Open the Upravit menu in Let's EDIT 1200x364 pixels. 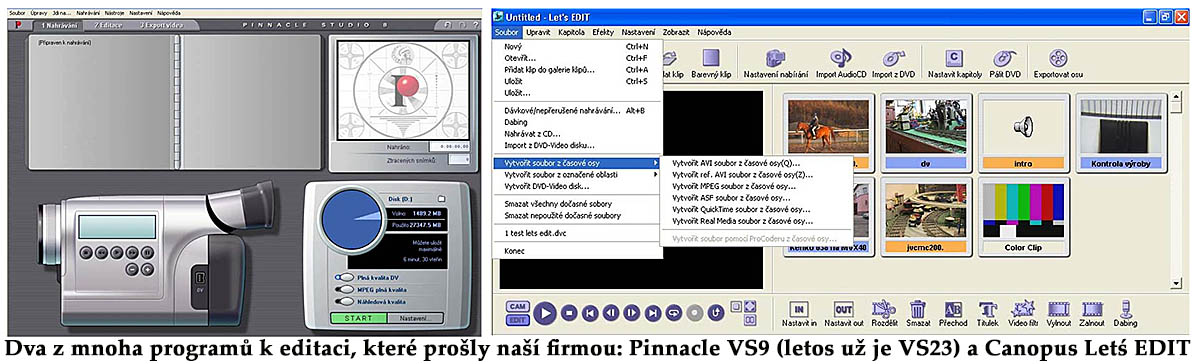538,32
